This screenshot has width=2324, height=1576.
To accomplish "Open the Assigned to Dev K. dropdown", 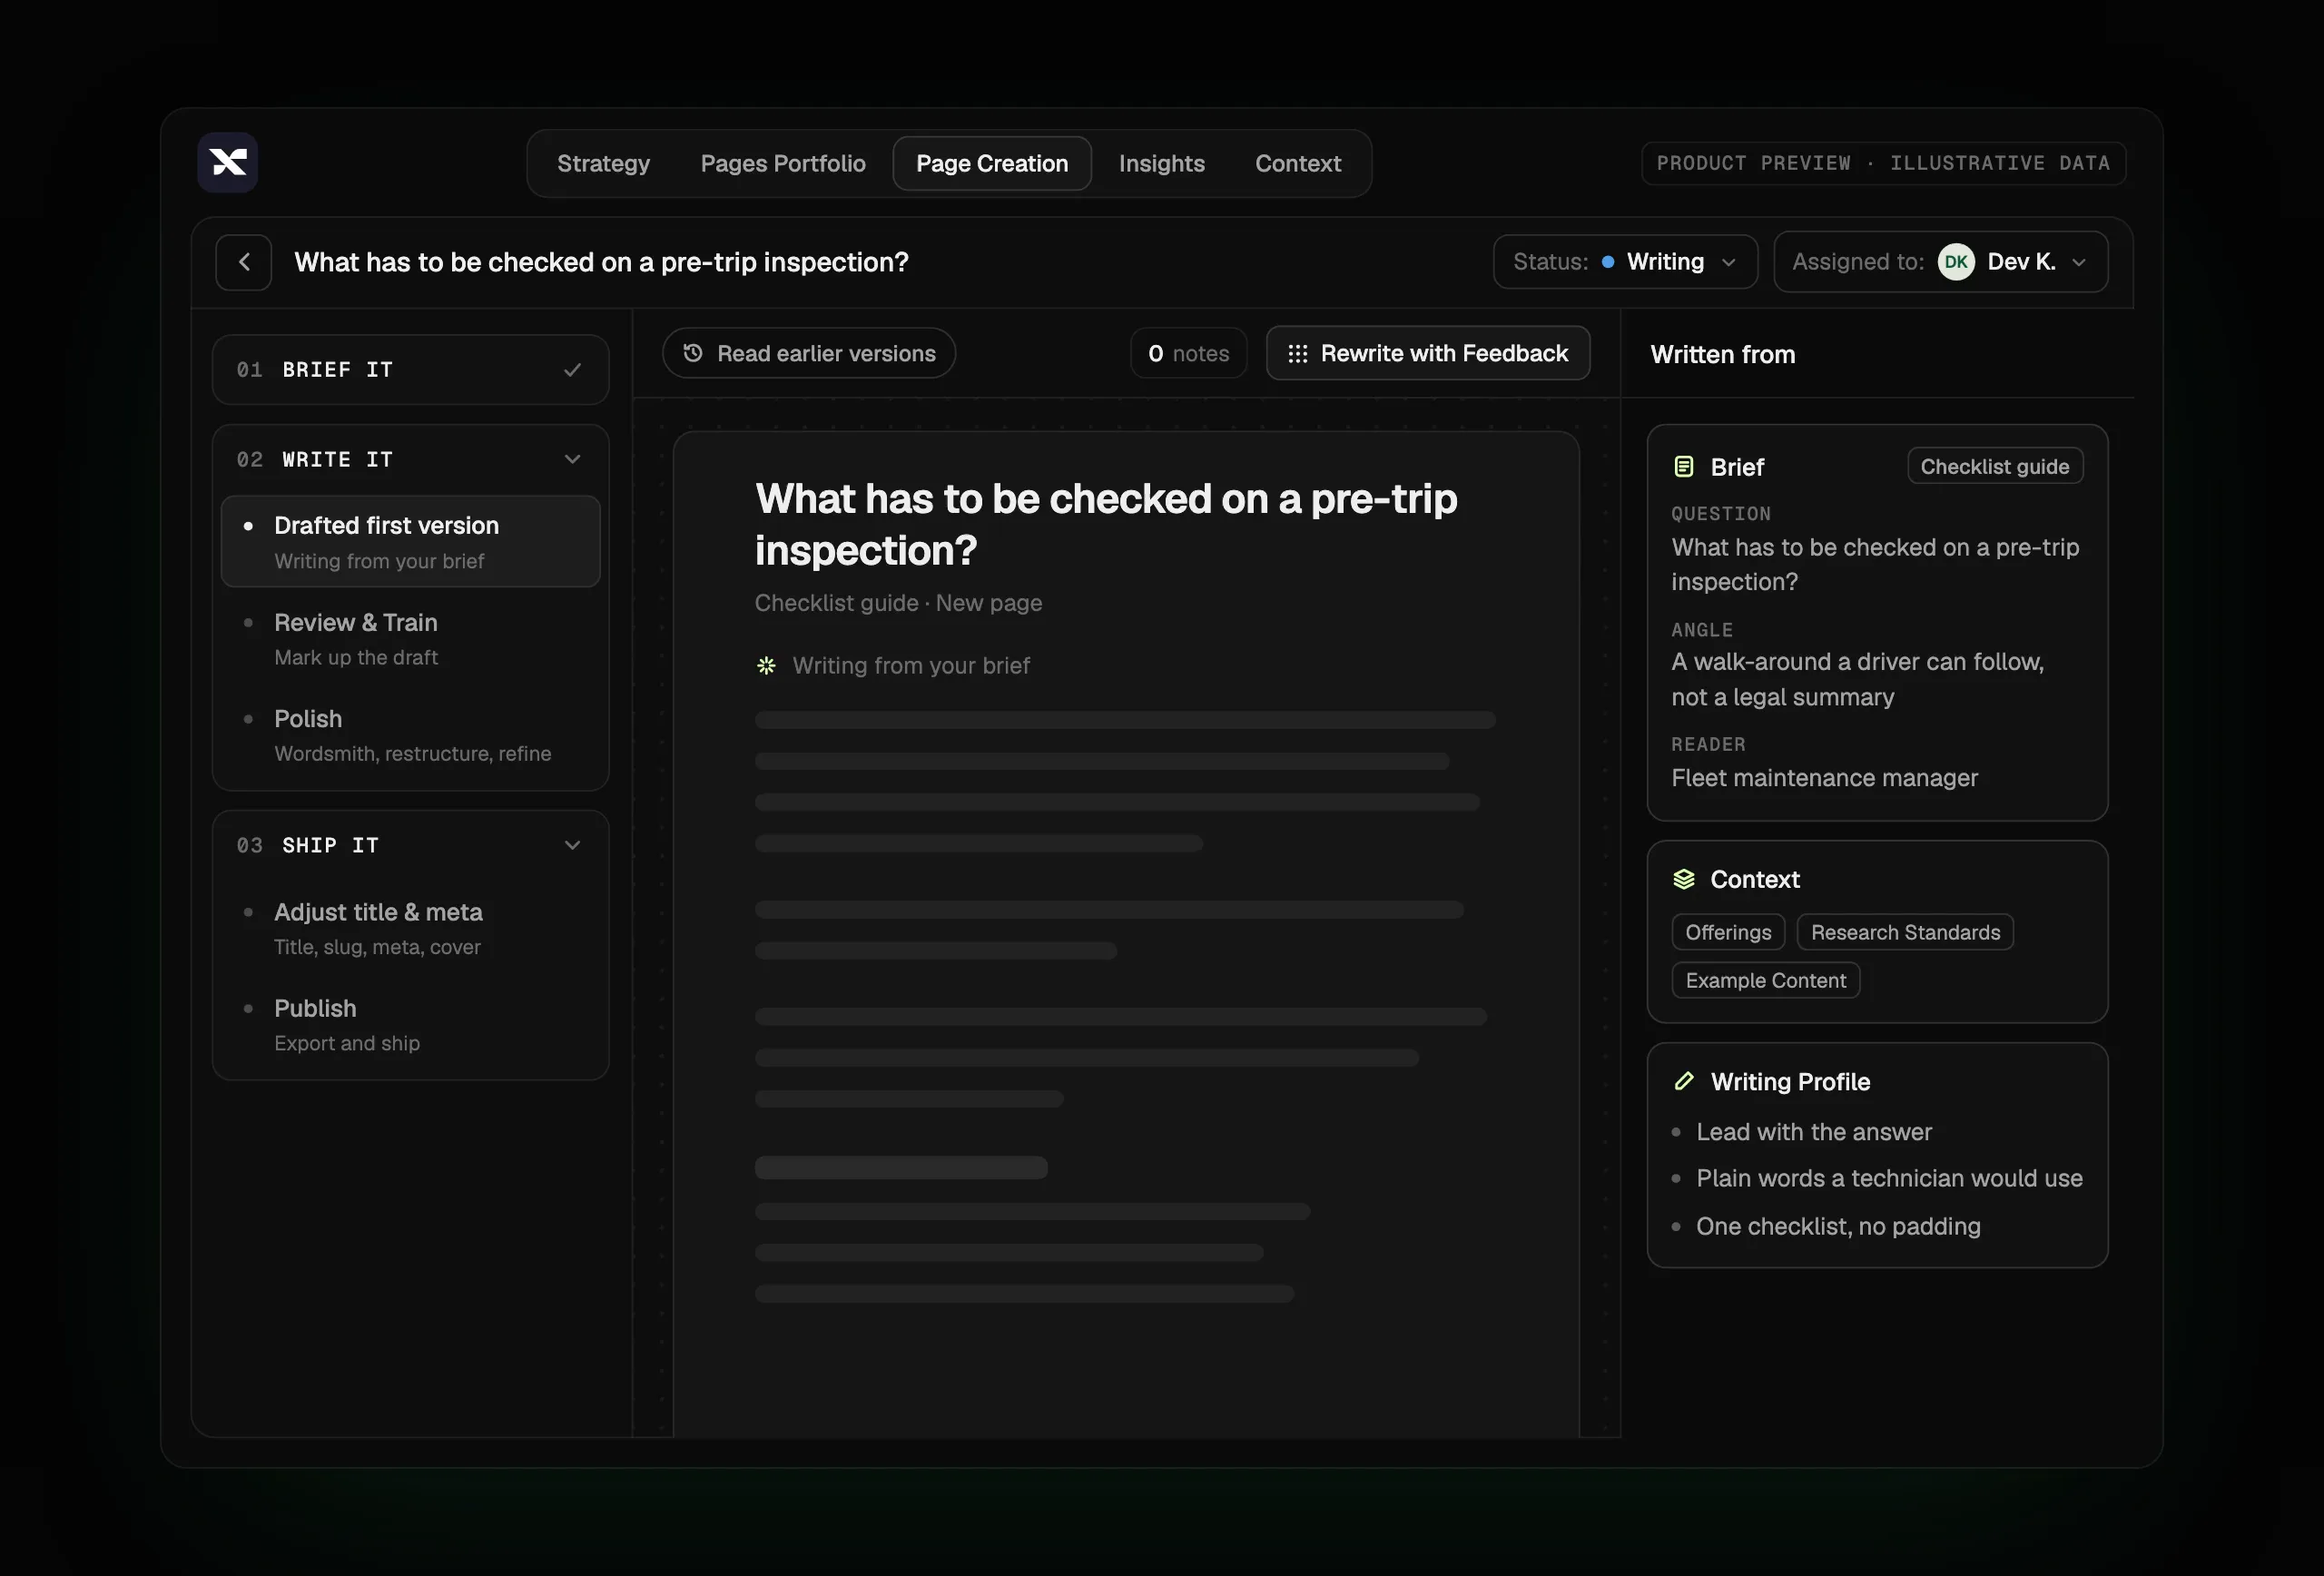I will click(1940, 262).
